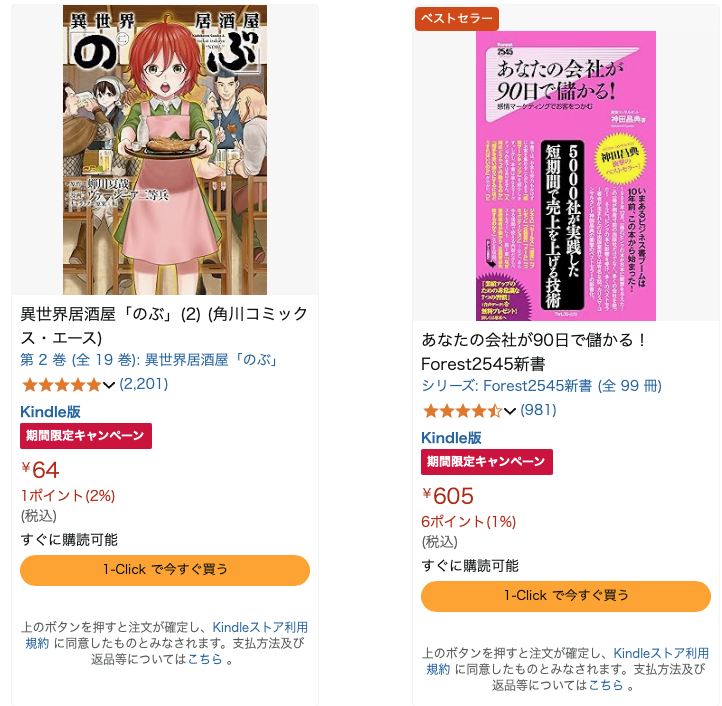This screenshot has width=722, height=706.
Task: Open title あなたの会社が90日で儲かる！Forest2545新書
Action: tap(534, 352)
